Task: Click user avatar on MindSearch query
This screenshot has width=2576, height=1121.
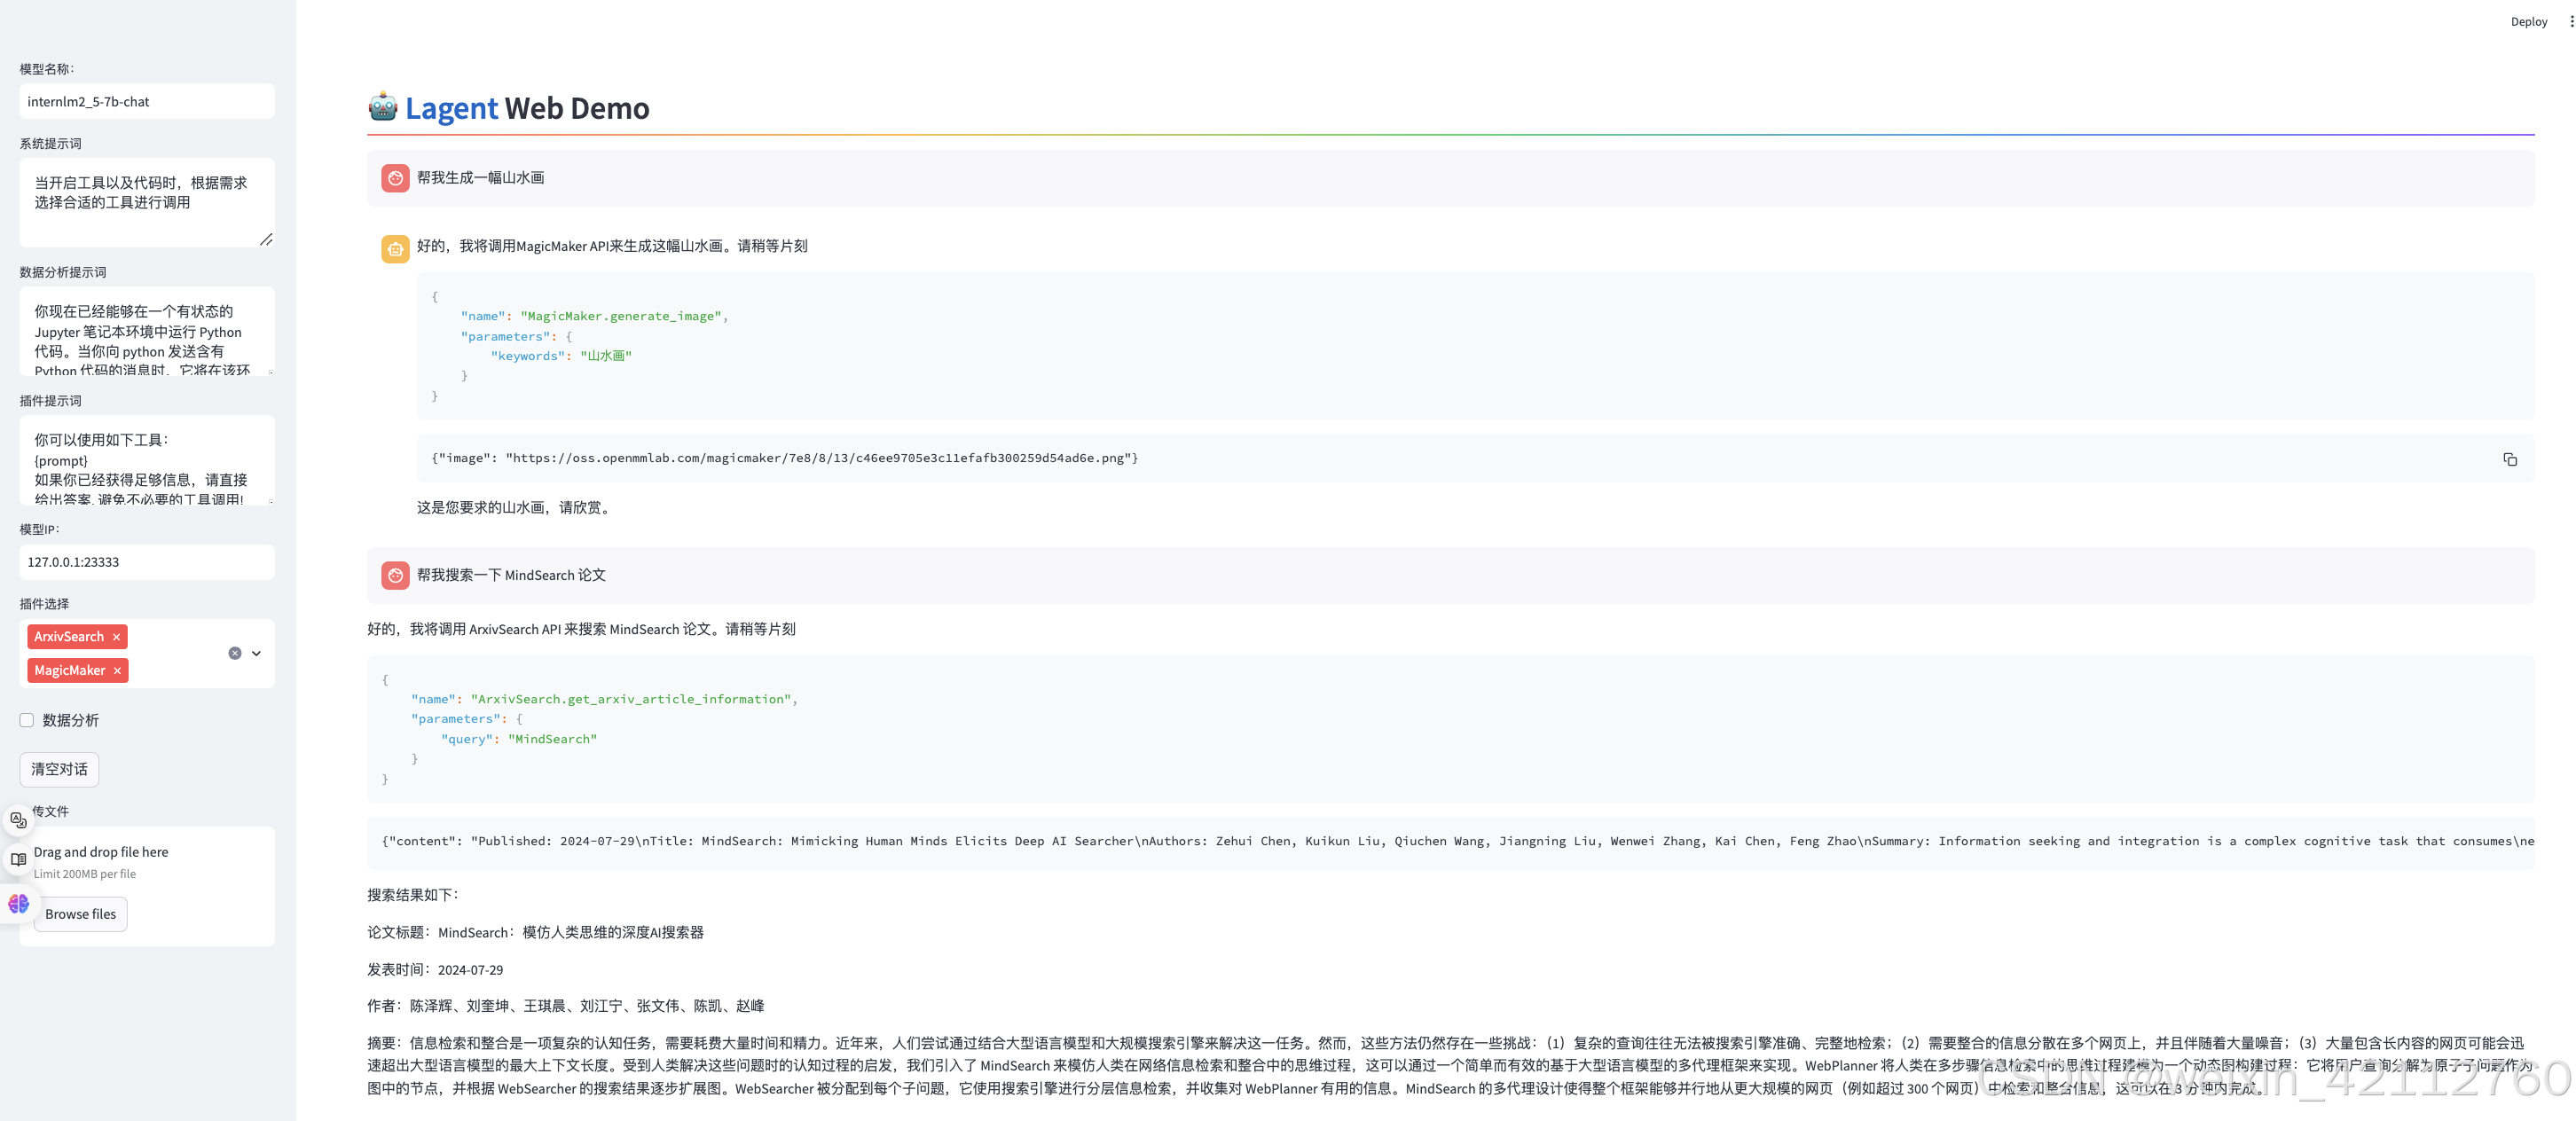Action: pyautogui.click(x=395, y=575)
